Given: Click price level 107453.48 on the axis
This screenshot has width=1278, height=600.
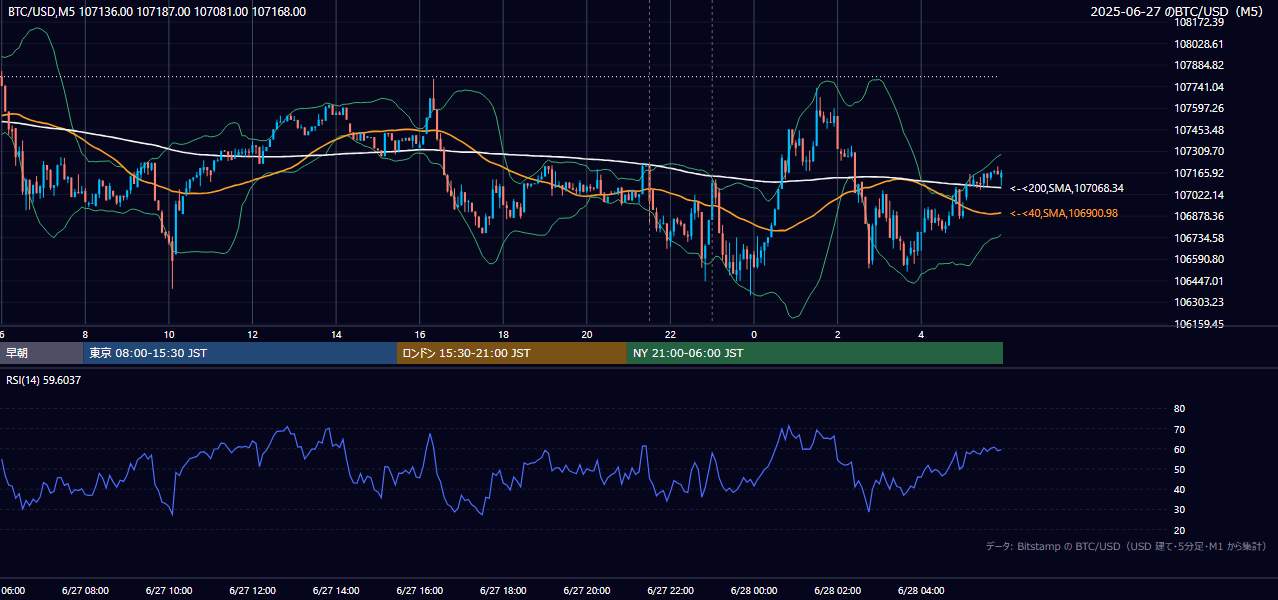Looking at the screenshot, I should [x=1199, y=130].
